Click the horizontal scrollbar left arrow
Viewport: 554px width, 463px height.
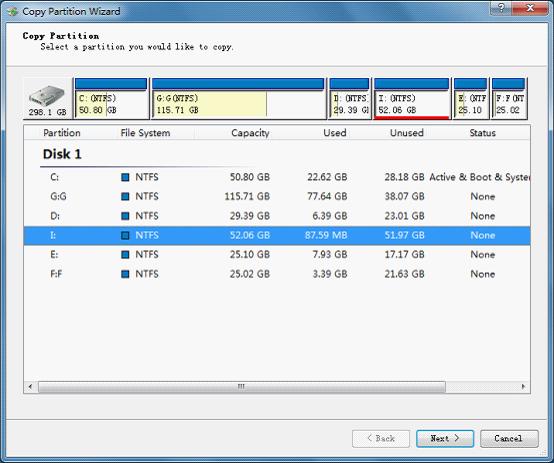[30, 387]
